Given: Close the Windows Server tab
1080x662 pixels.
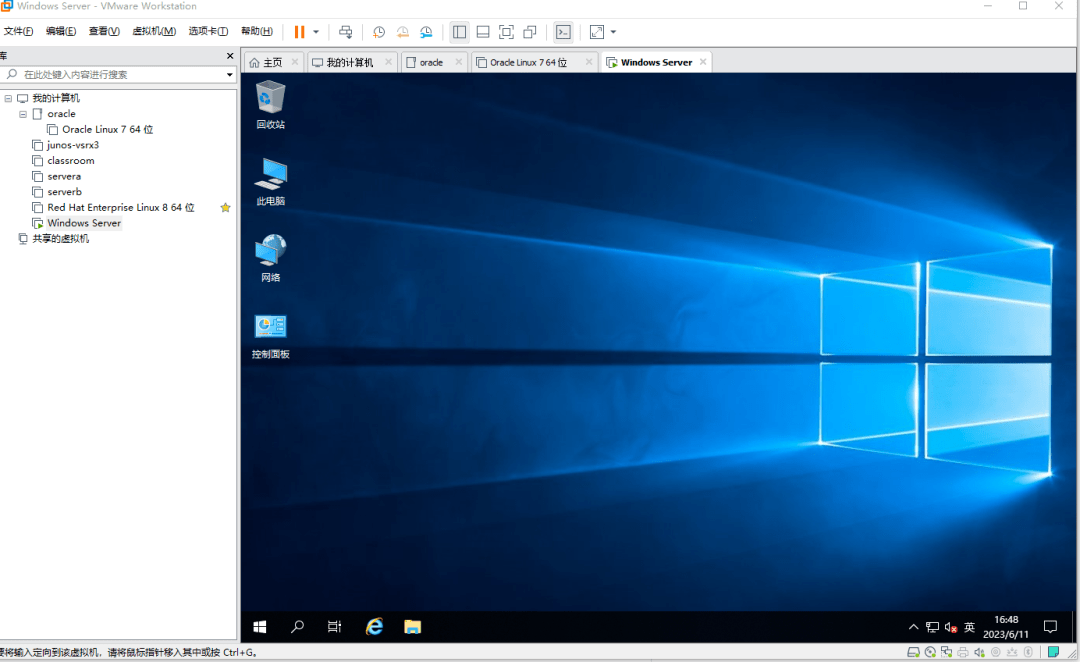Looking at the screenshot, I should point(703,62).
